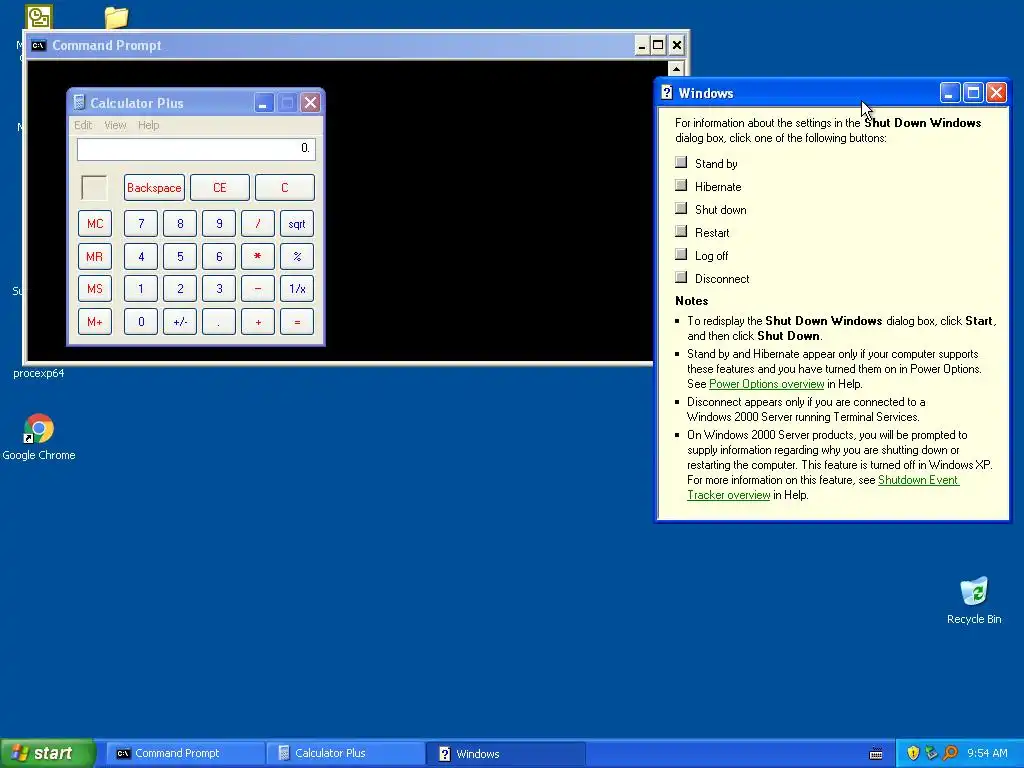Click the Start button
The width and height of the screenshot is (1024, 768).
(x=47, y=753)
